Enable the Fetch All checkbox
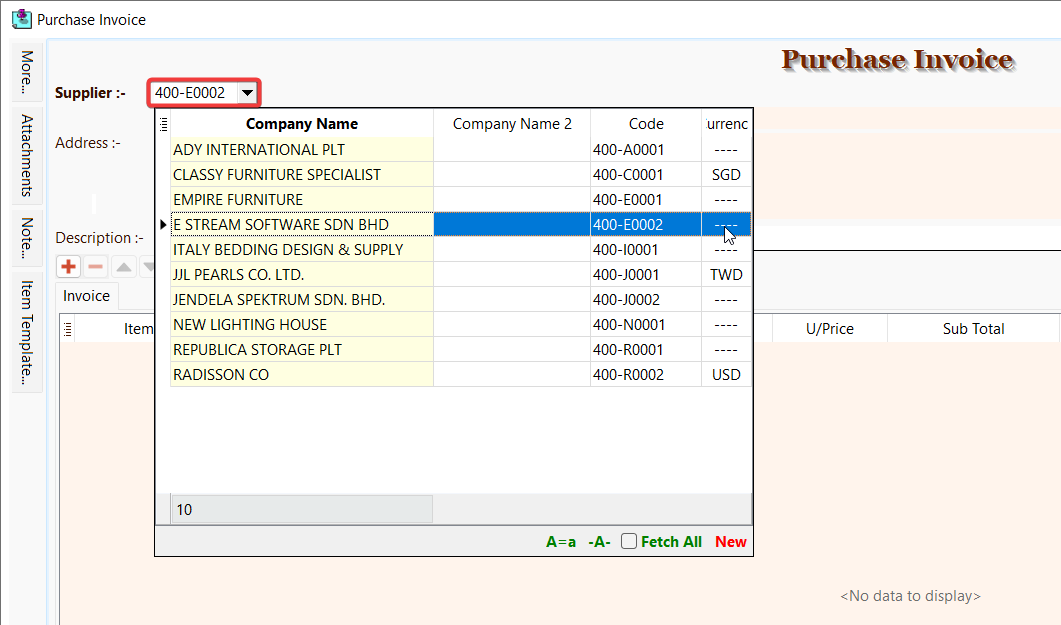Viewport: 1061px width, 625px height. [629, 541]
